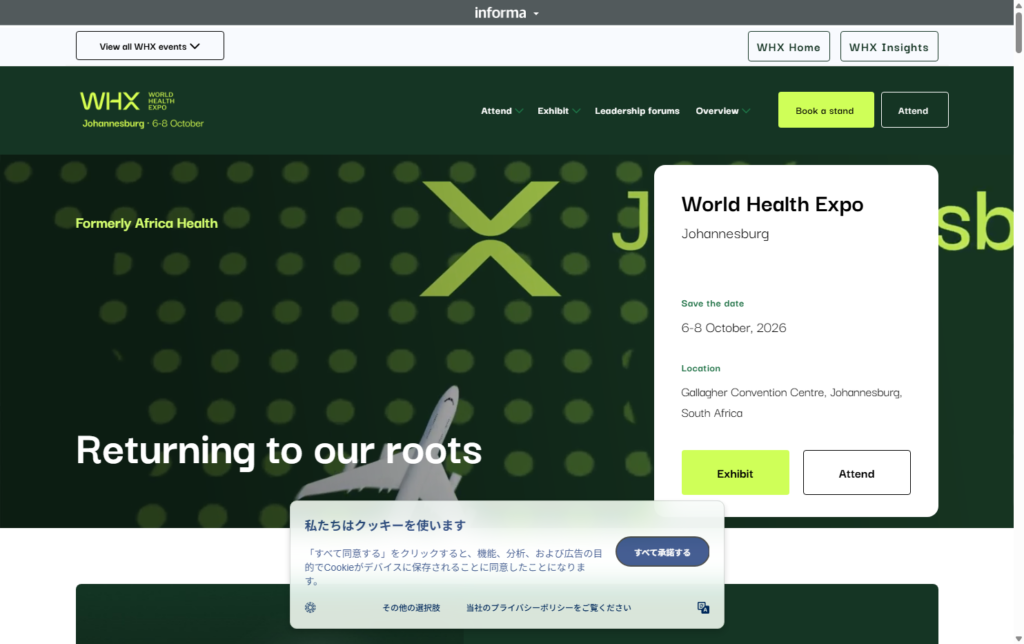The width and height of the screenshot is (1024, 644).
Task: Open cookie preferences via the gear icon
Action: tap(310, 607)
